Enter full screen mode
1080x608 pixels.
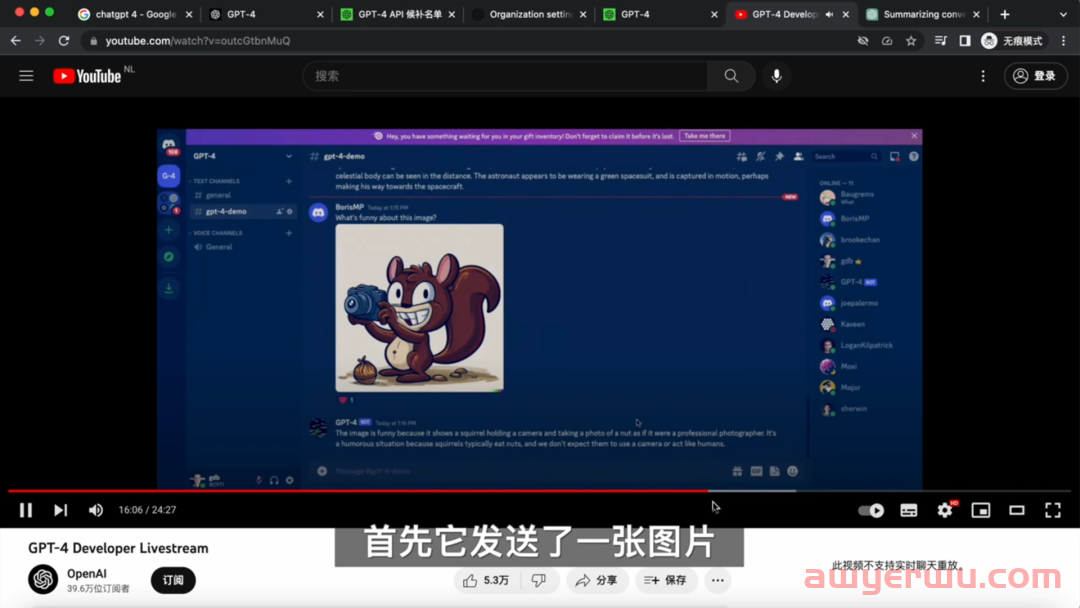(x=1052, y=510)
